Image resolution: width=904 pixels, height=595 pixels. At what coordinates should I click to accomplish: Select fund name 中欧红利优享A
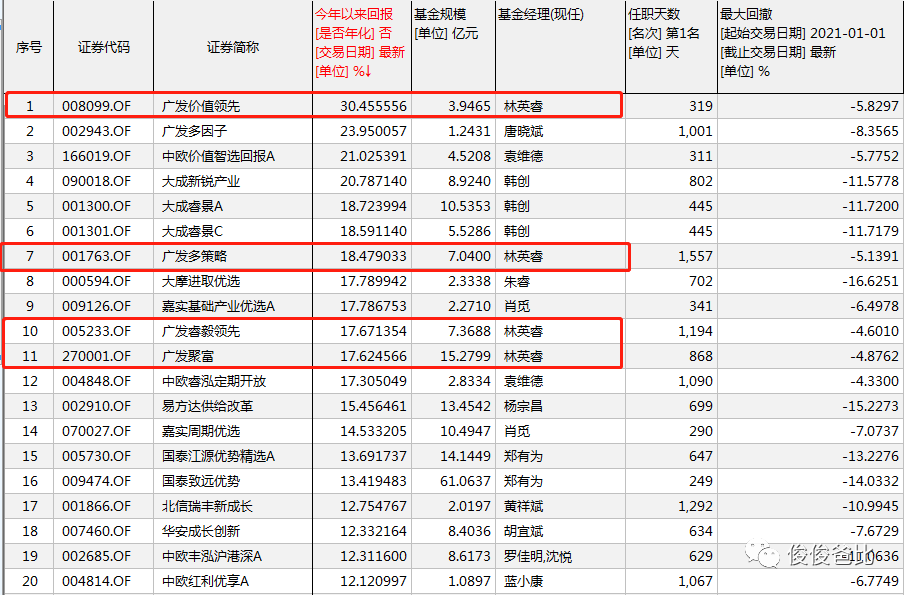point(205,581)
